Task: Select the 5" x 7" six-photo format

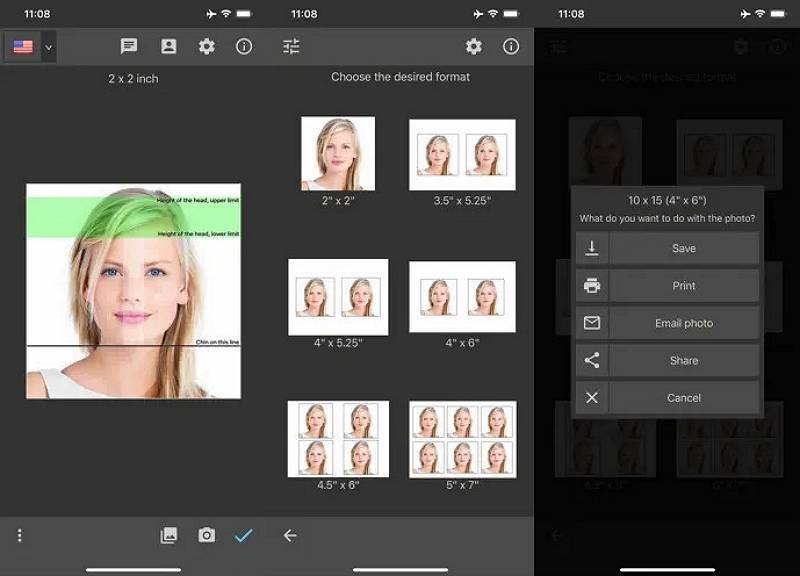Action: (463, 439)
